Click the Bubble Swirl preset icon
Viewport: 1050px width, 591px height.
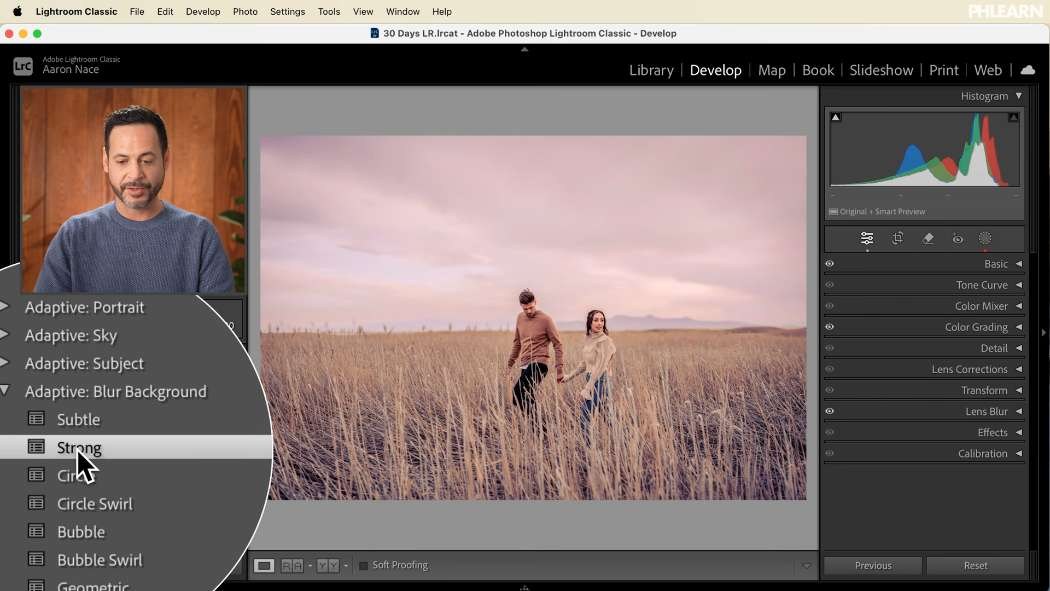coord(36,559)
